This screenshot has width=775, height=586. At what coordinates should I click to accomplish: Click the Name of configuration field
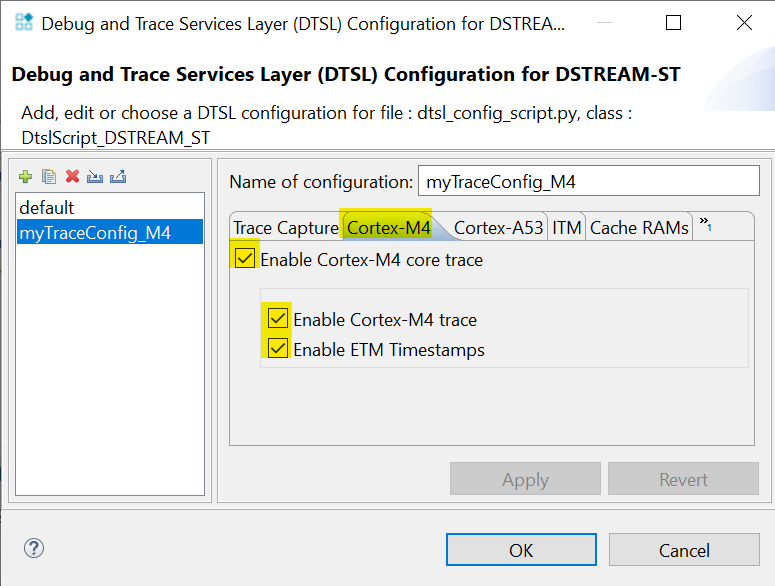[589, 181]
